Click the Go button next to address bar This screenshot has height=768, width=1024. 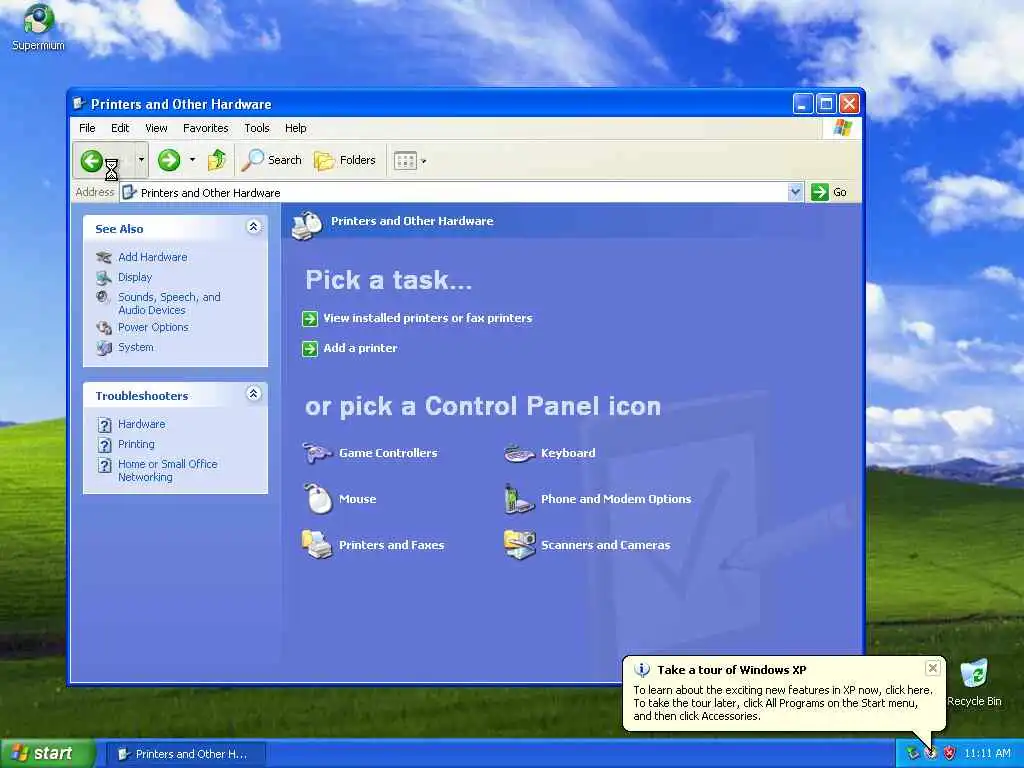[x=829, y=192]
